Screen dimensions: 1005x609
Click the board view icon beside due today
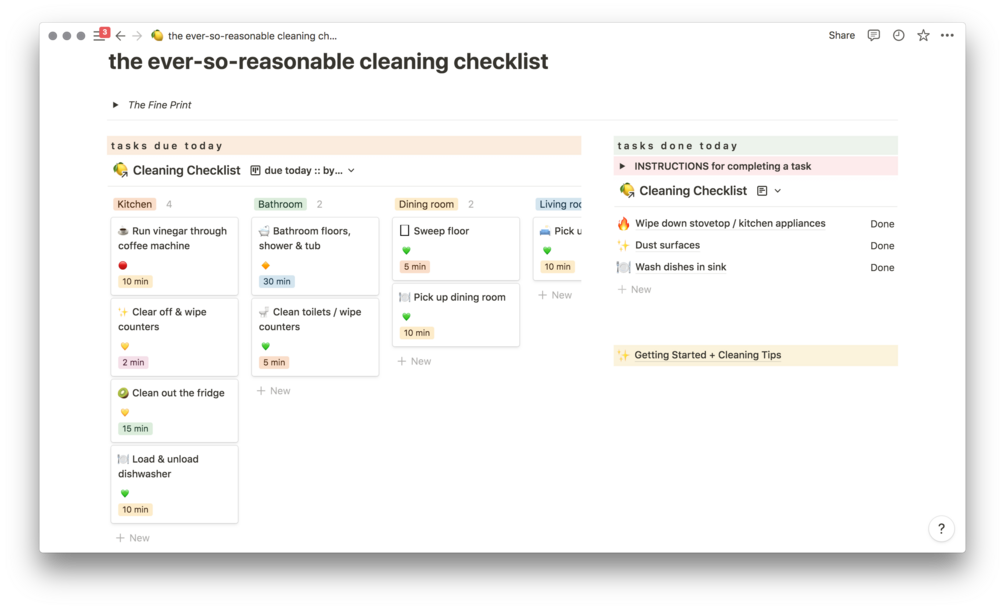(256, 171)
